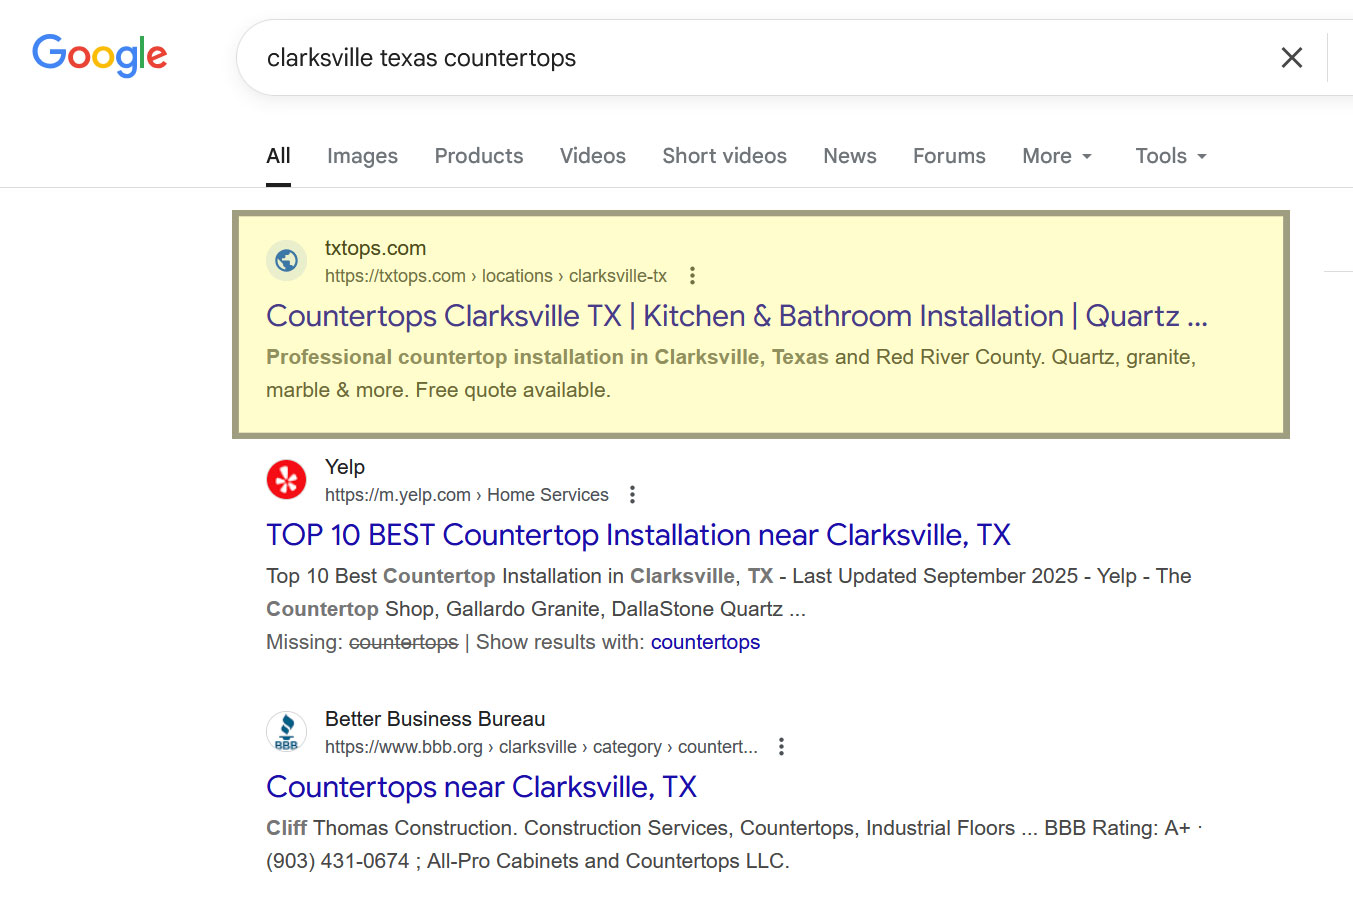Image resolution: width=1353 pixels, height=900 pixels.
Task: Open the Countertops Clarksville TX txtops result
Action: pos(736,315)
